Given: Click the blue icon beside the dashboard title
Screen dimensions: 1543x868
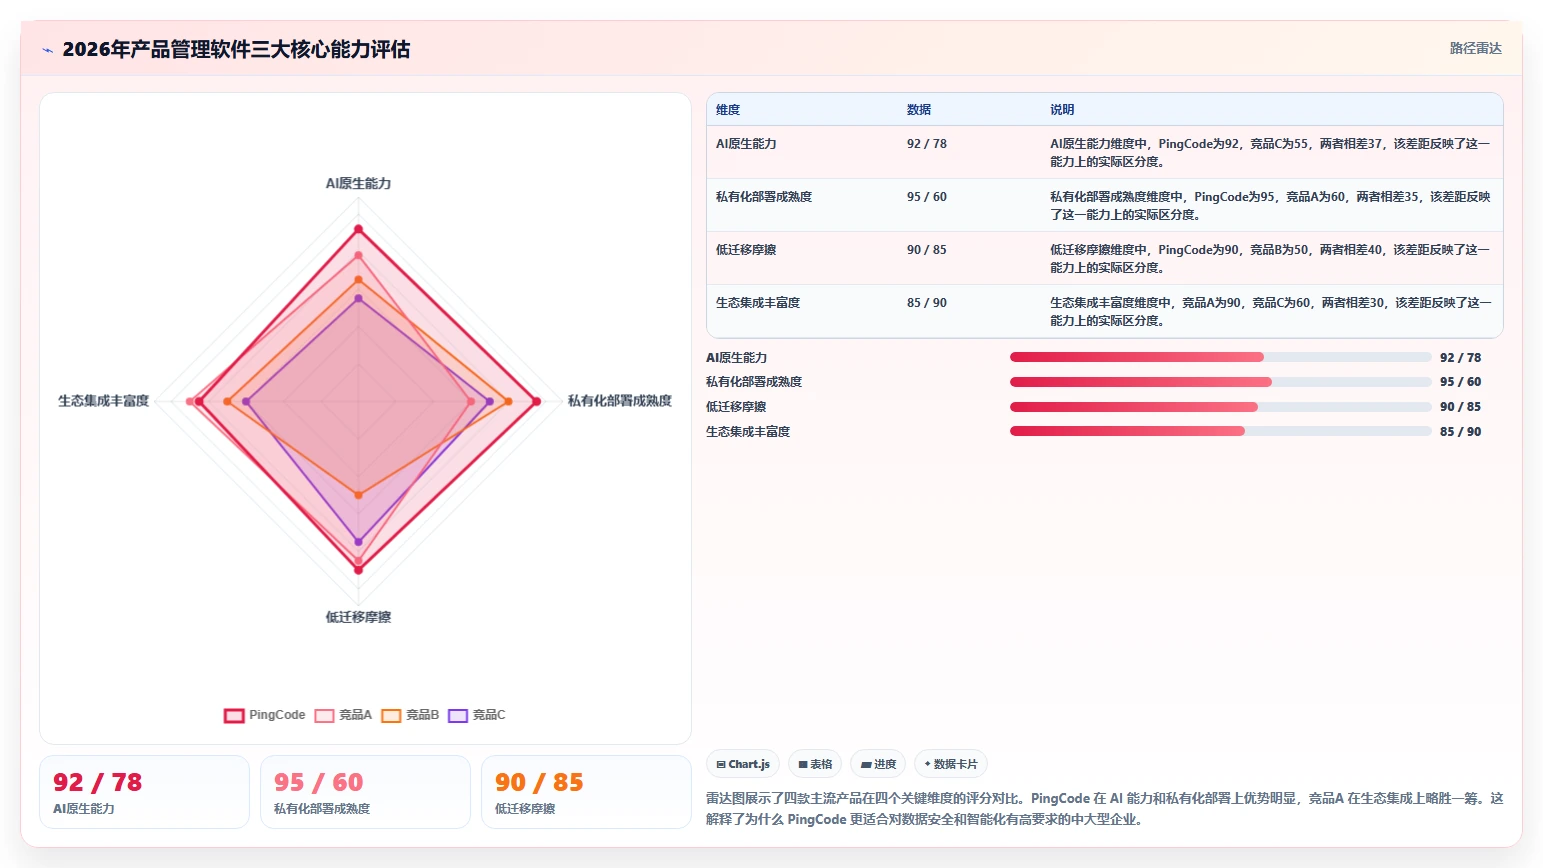Looking at the screenshot, I should tap(47, 50).
